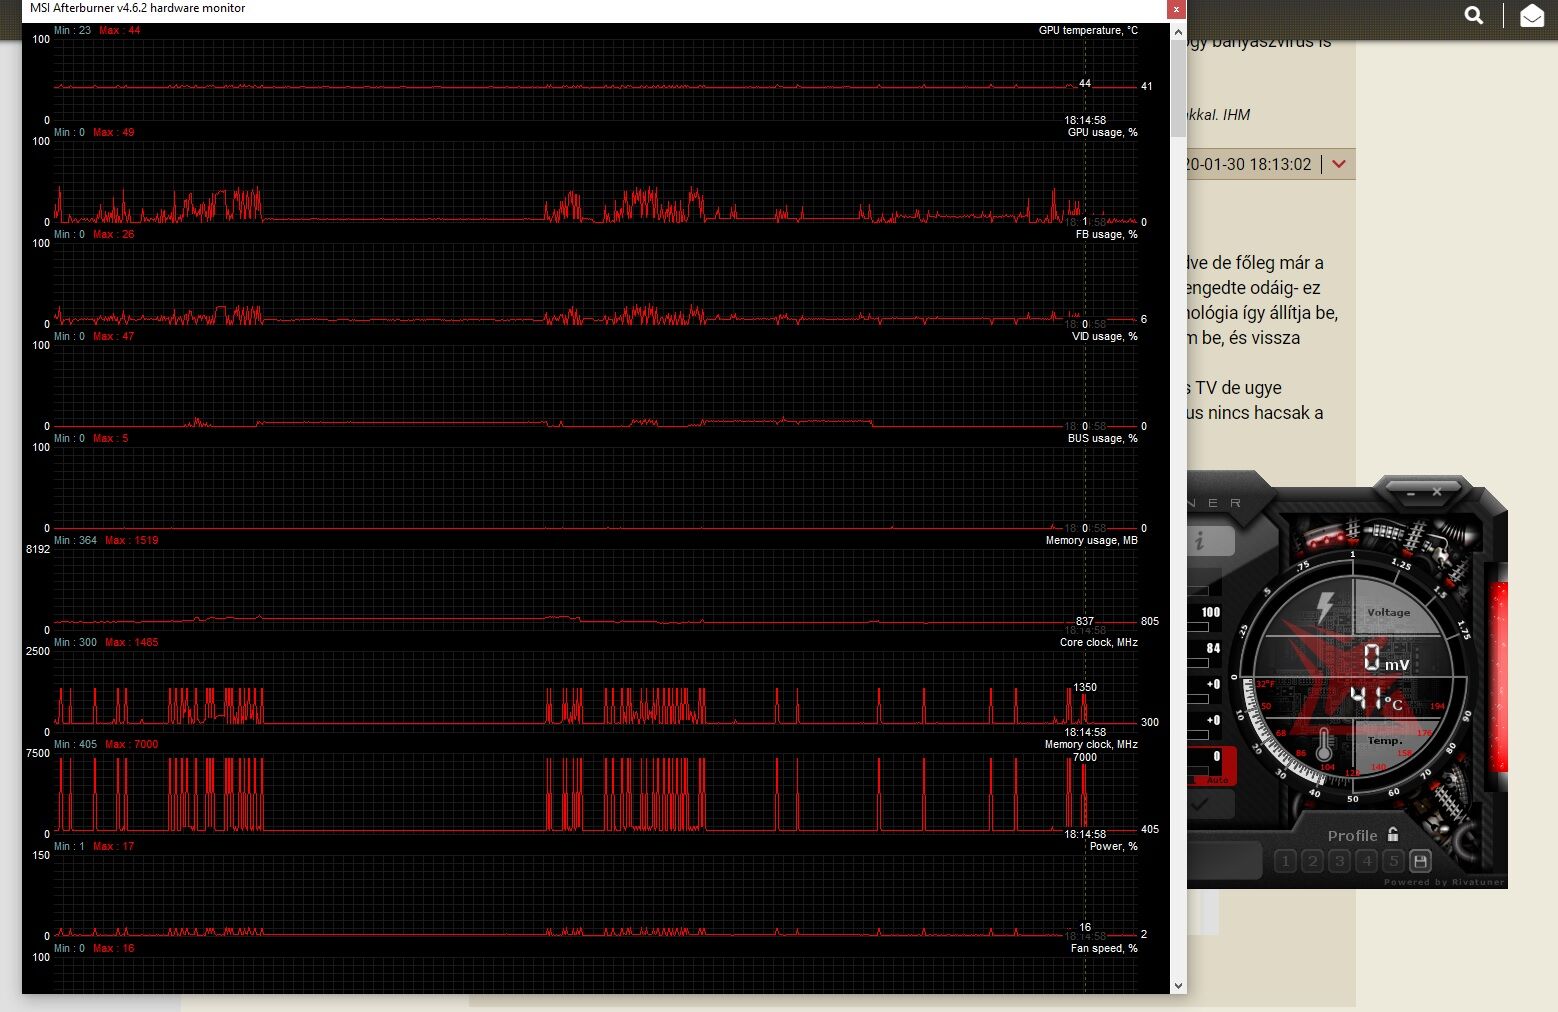Click the 'FB usage, %' graph label
The image size is (1558, 1012).
pos(1106,234)
